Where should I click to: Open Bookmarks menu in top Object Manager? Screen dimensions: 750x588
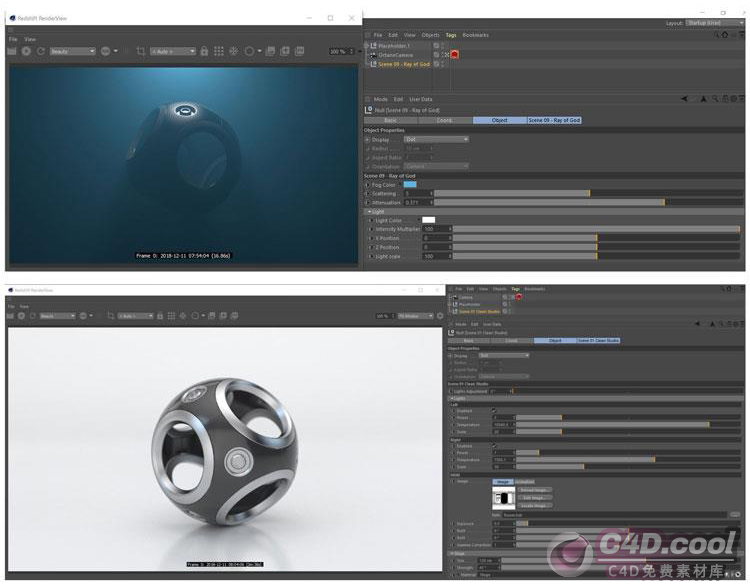(475, 35)
